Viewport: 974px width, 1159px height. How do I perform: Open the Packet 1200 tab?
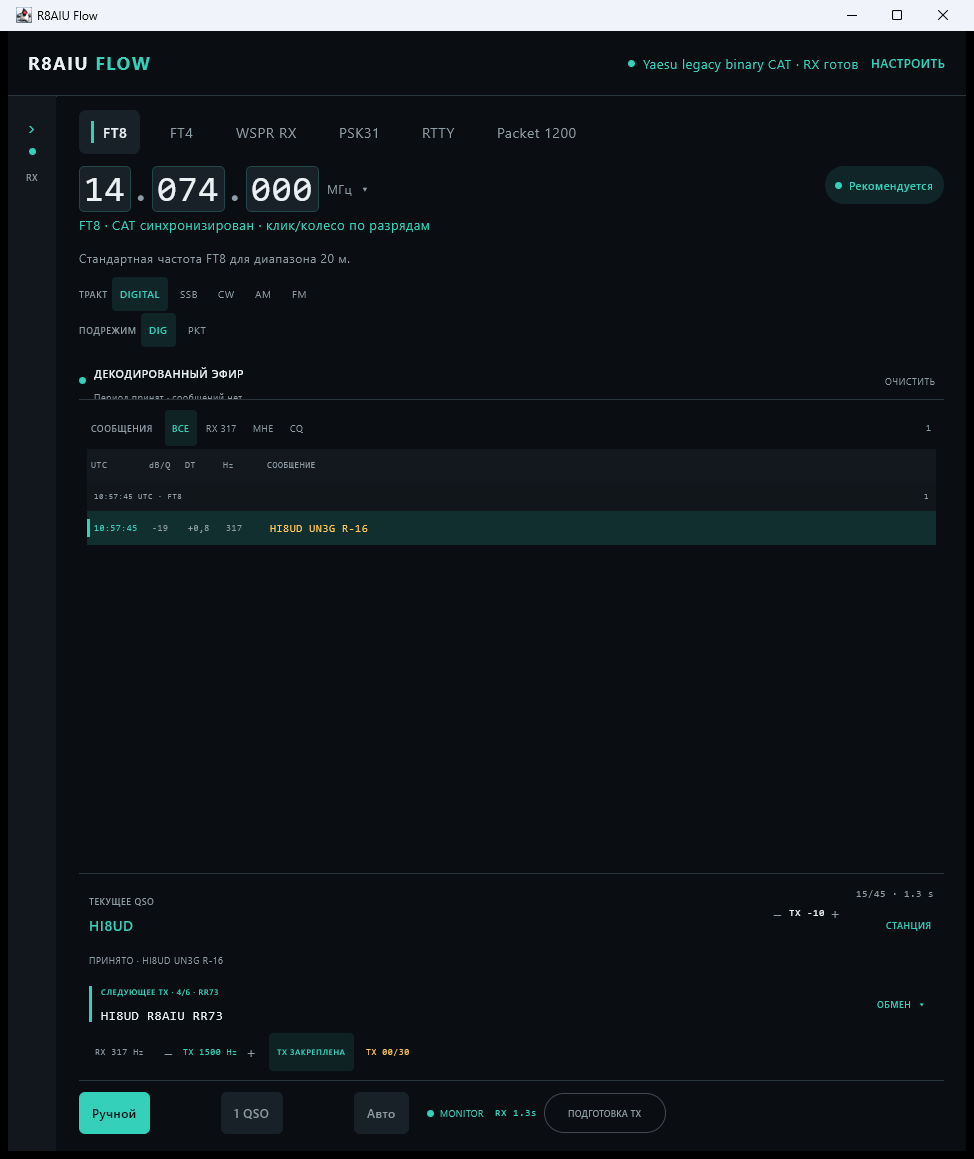point(537,133)
